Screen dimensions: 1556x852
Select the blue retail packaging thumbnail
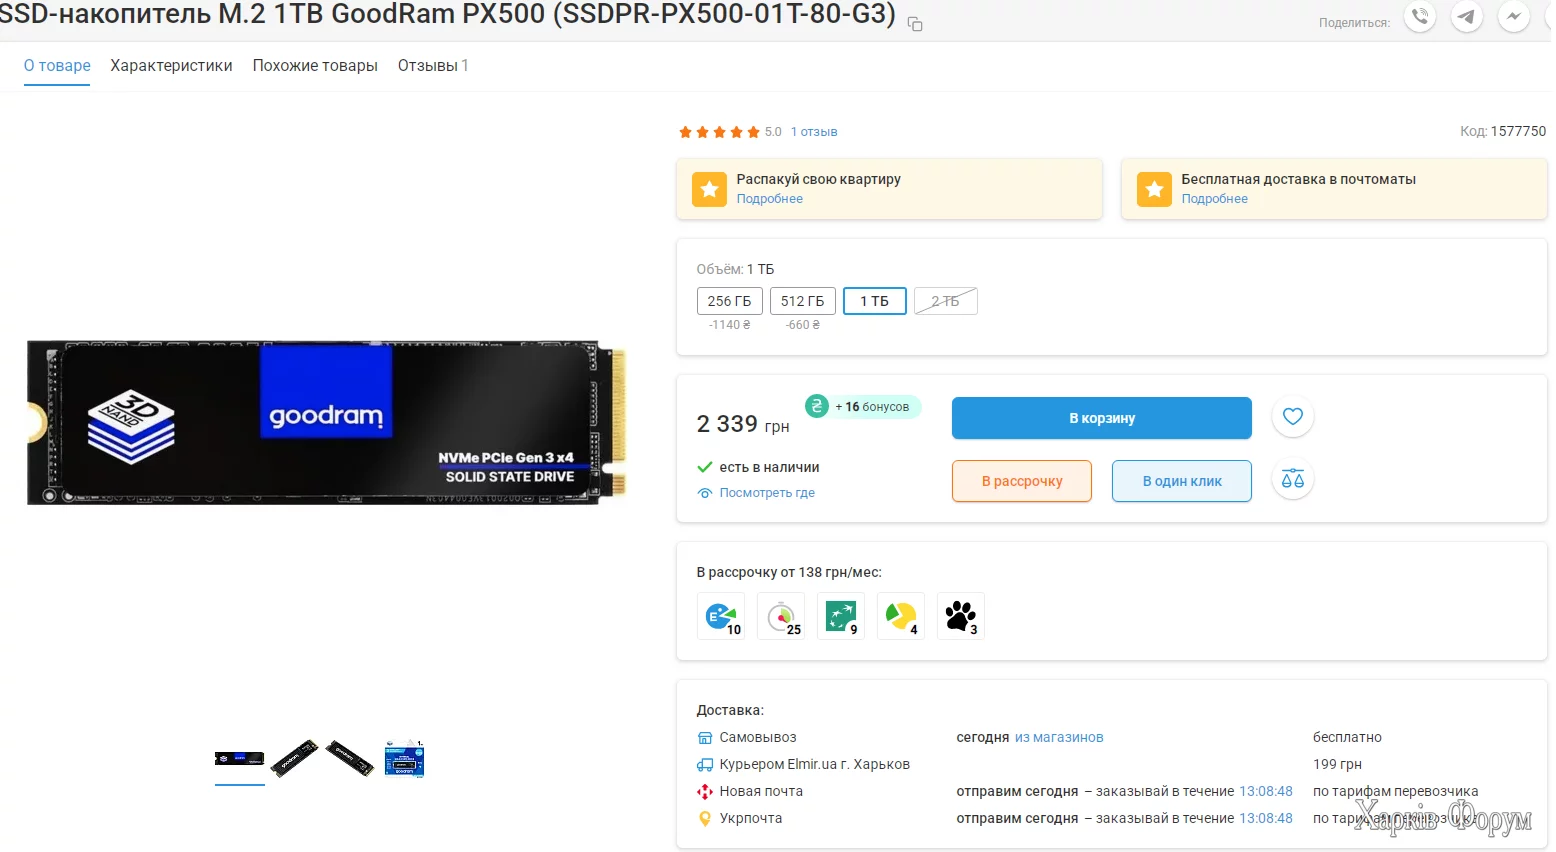405,759
